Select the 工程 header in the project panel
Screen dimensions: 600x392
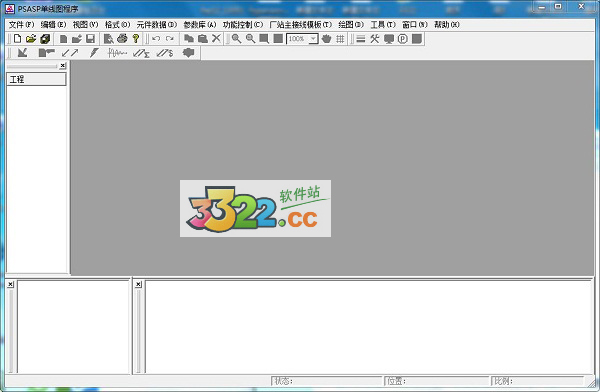coord(36,79)
